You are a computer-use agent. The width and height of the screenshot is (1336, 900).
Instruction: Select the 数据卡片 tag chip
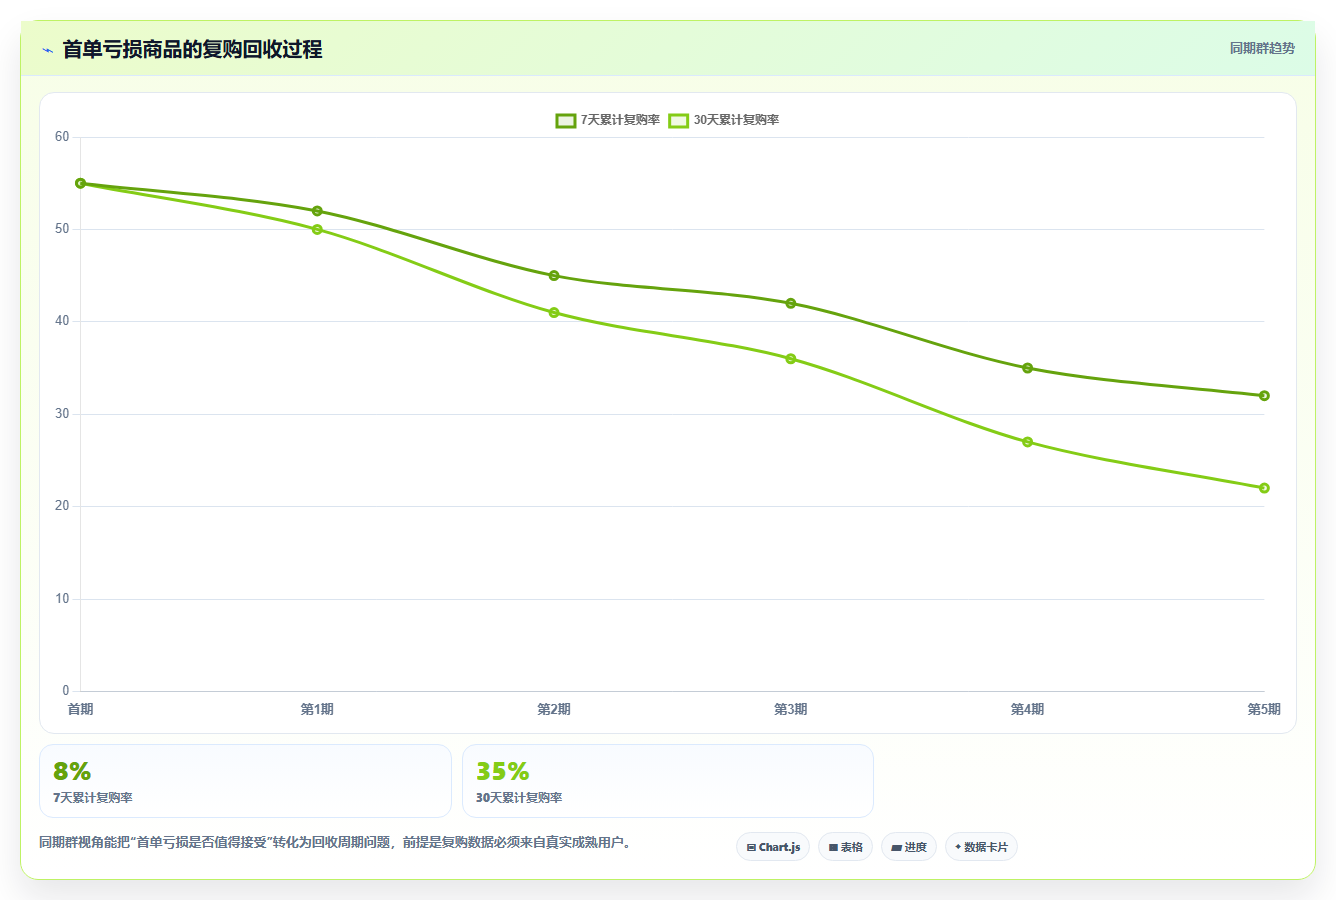[981, 847]
